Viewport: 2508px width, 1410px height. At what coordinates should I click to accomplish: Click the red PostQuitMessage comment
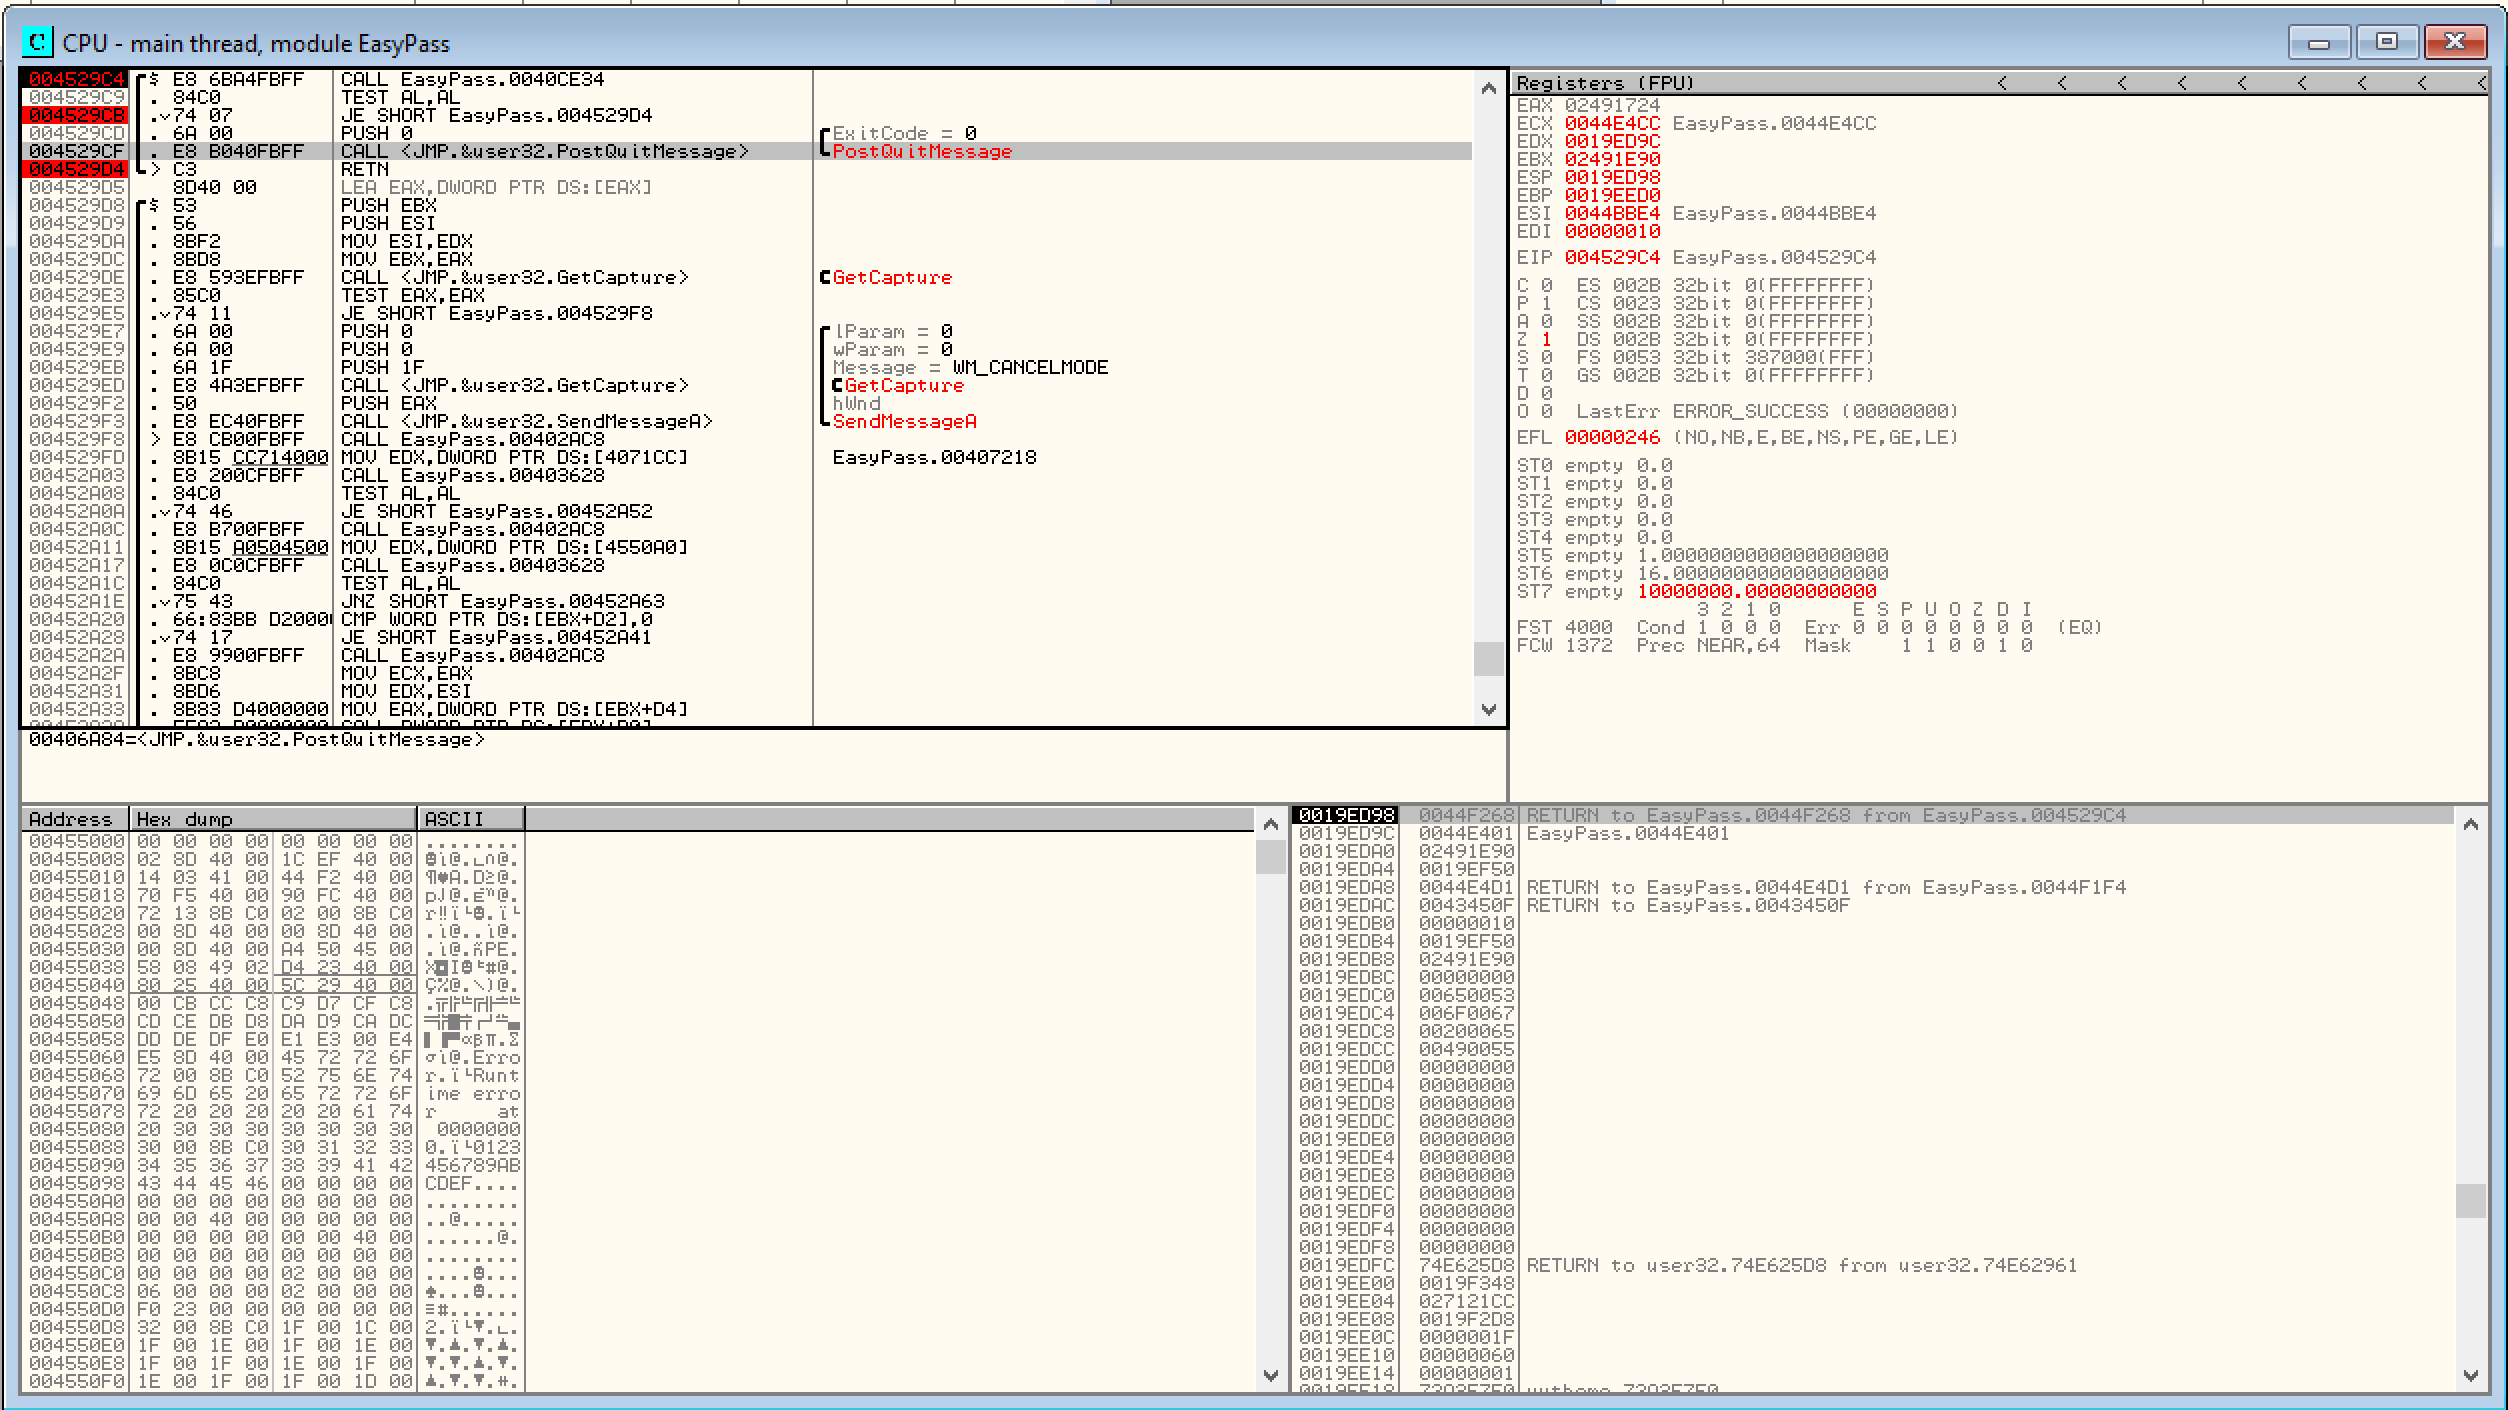(922, 151)
